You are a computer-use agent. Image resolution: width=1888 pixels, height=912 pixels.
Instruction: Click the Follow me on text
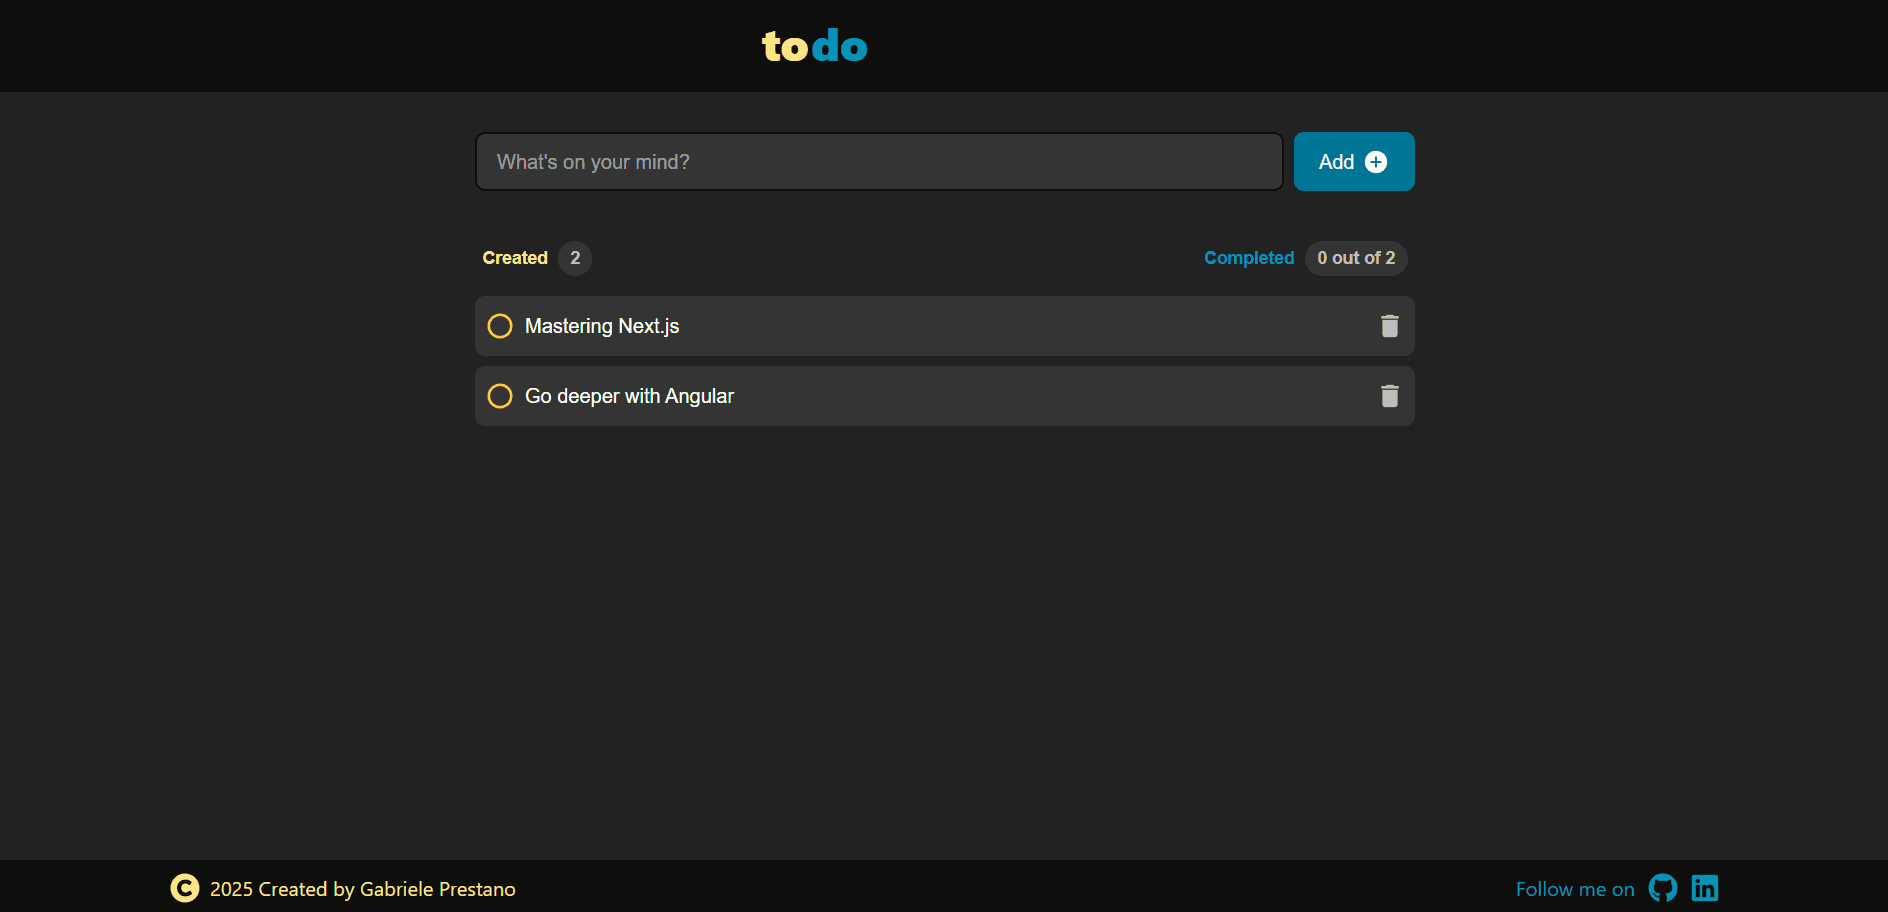coord(1575,889)
